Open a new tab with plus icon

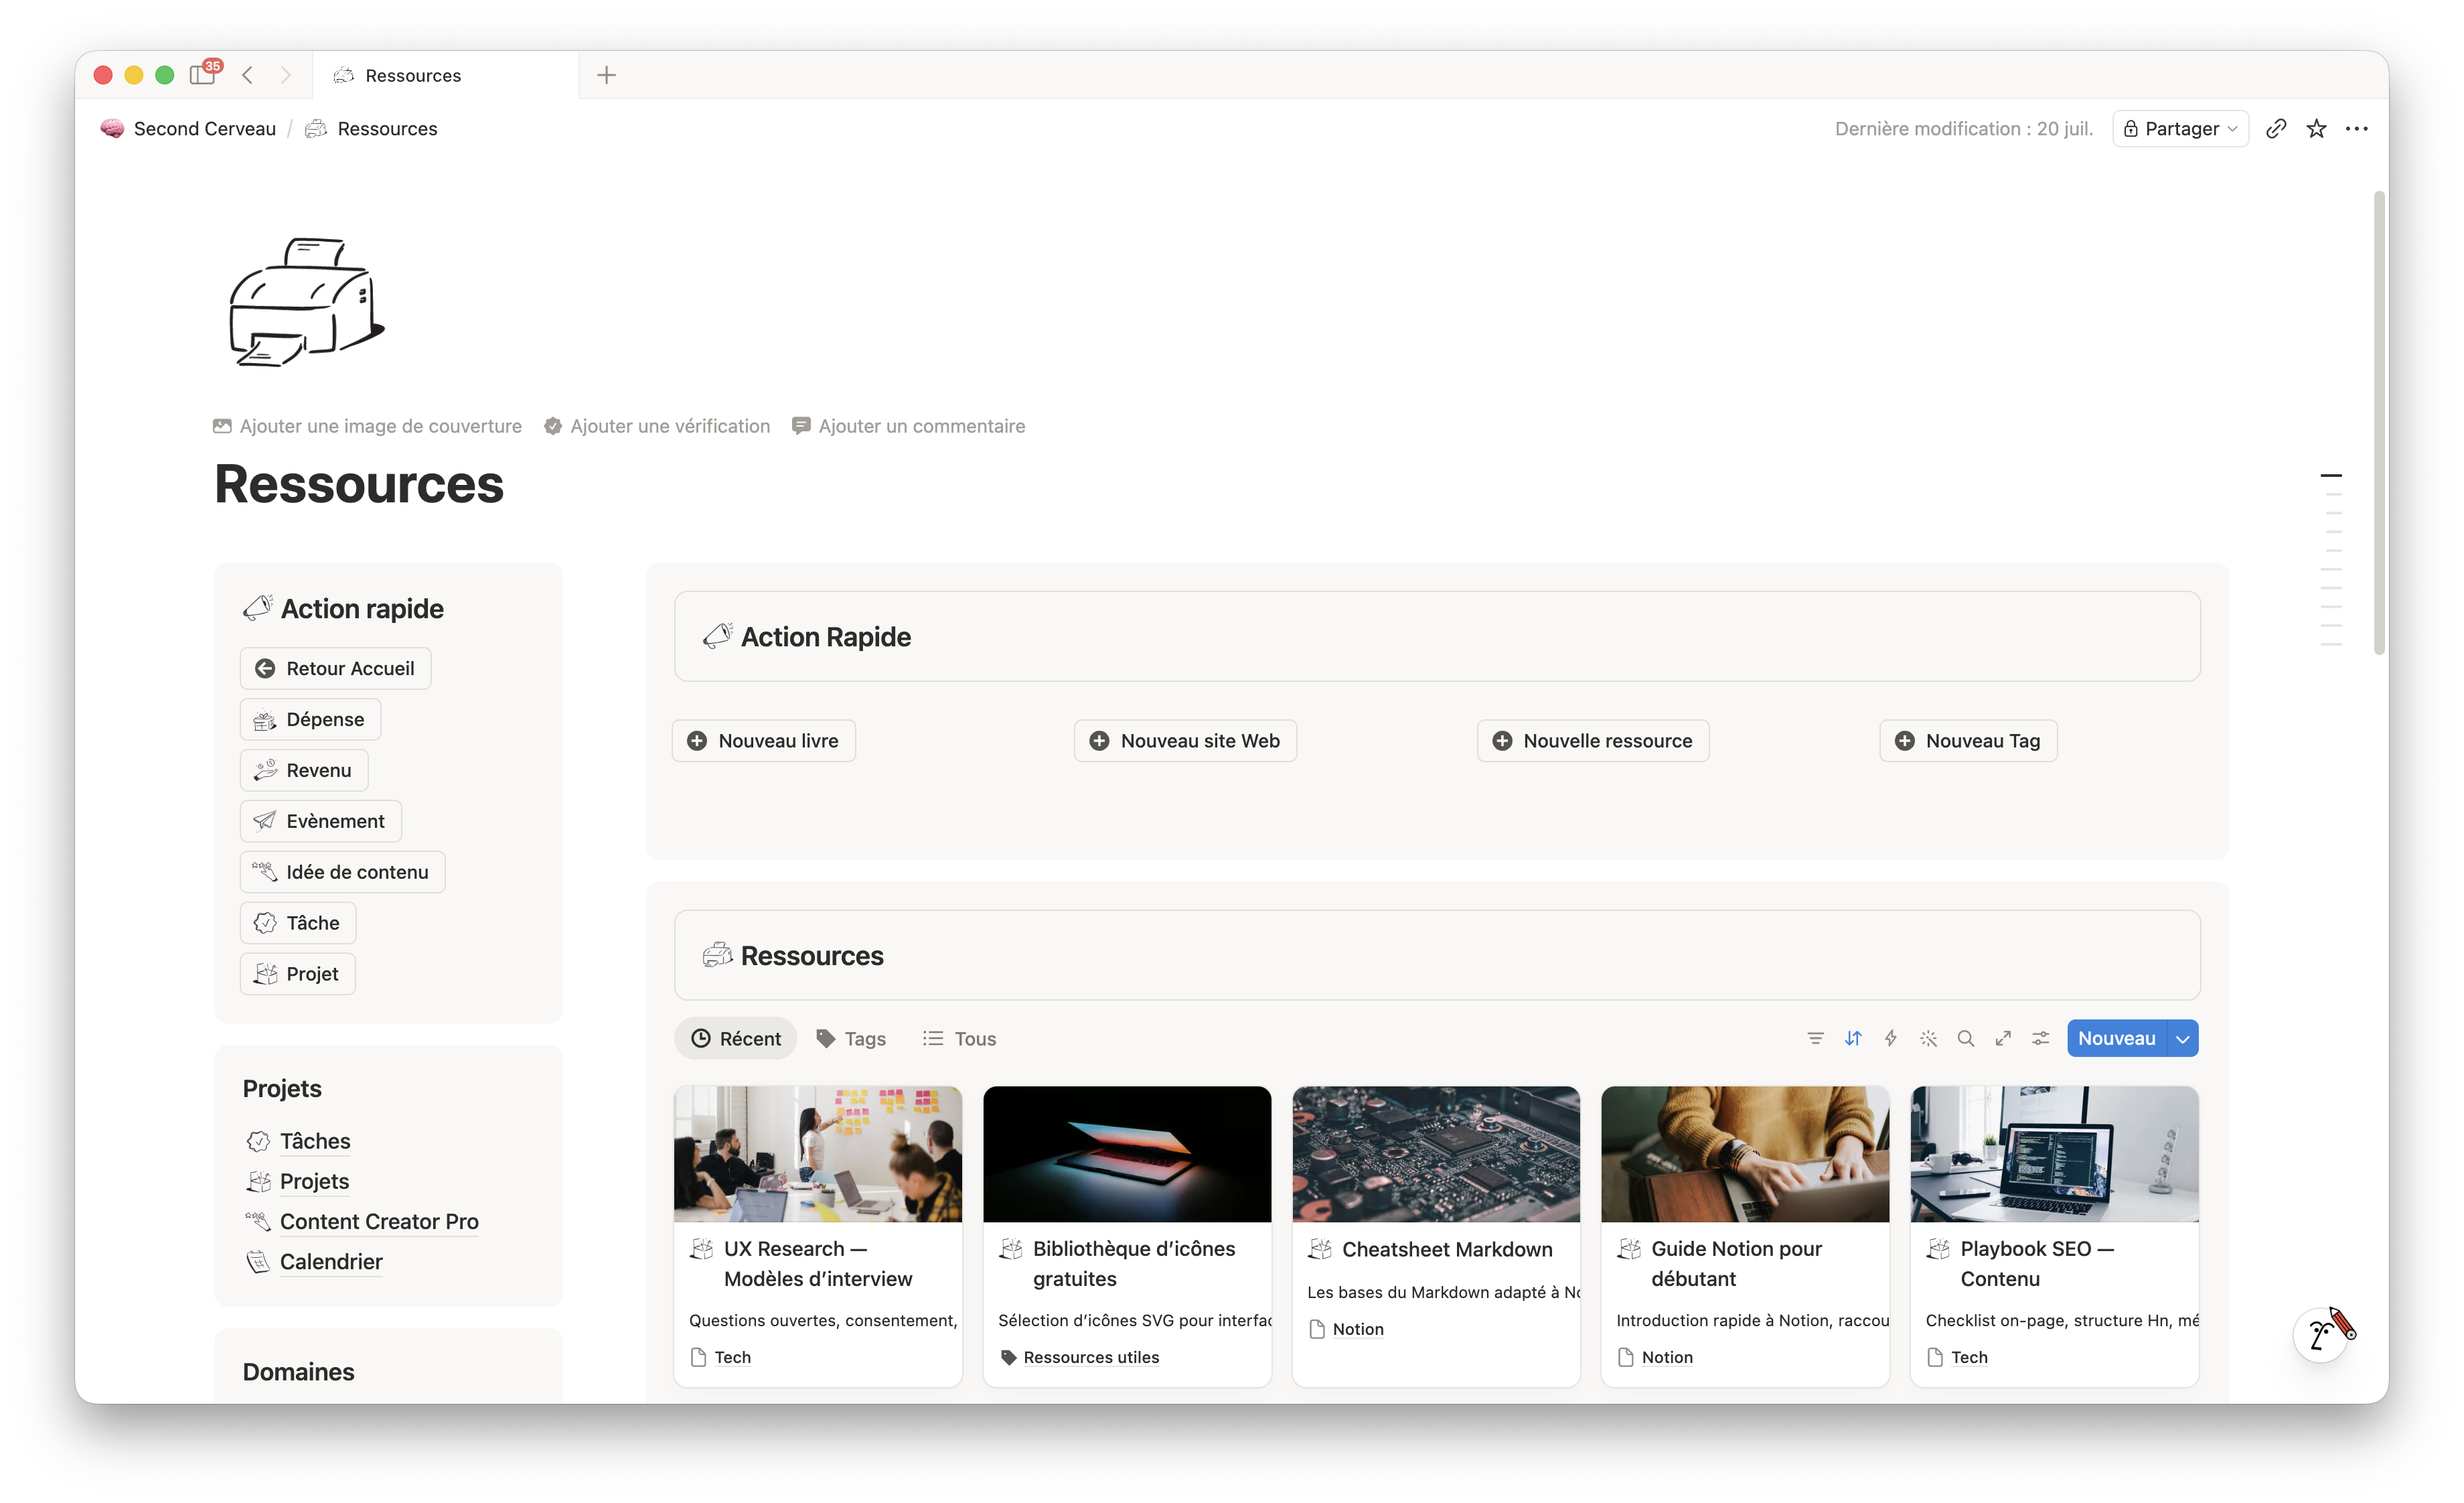(606, 75)
